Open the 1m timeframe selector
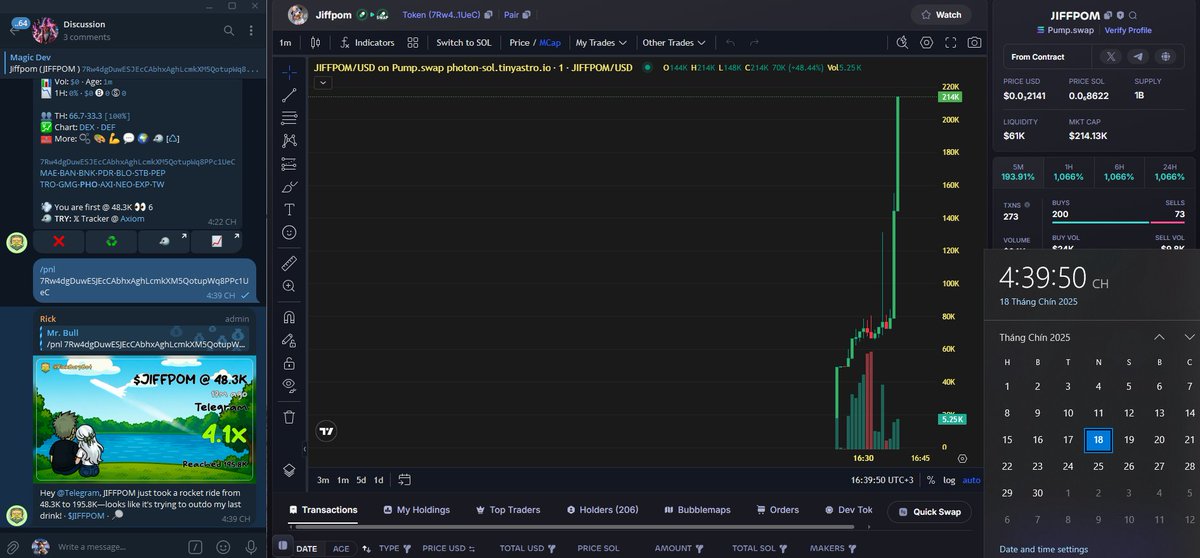This screenshot has width=1200, height=558. 285,43
